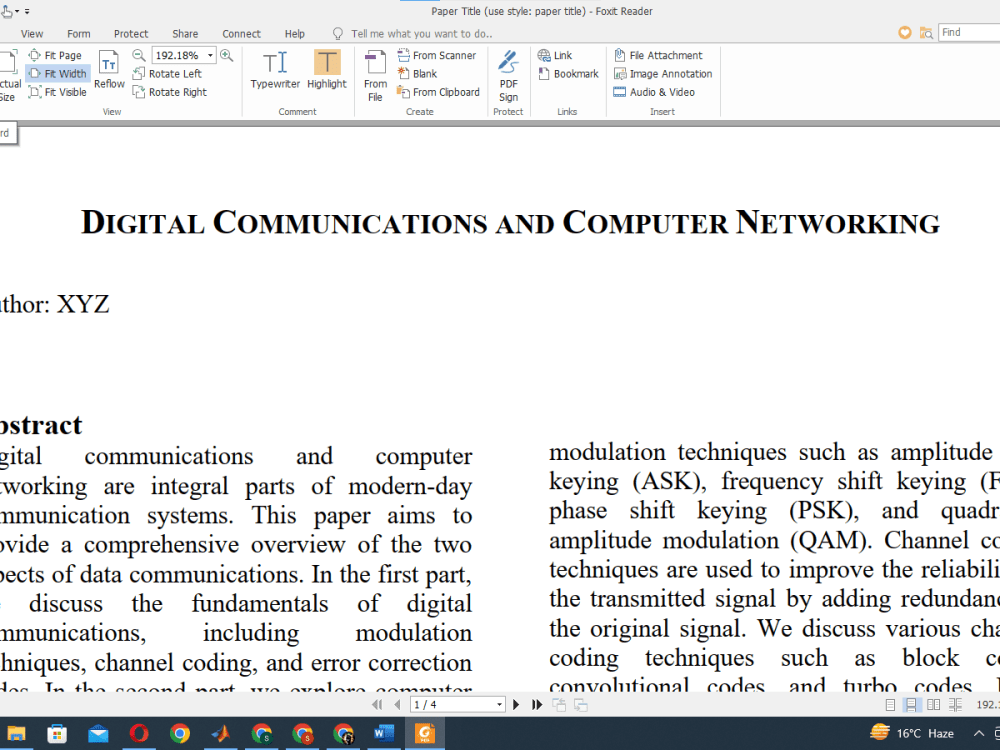Image resolution: width=1000 pixels, height=750 pixels.
Task: Click the zoom in magnifier icon
Action: (x=226, y=55)
